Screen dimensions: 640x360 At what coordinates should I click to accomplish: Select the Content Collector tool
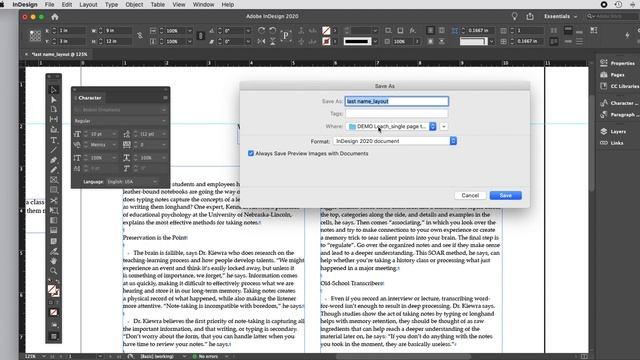pos(53,129)
